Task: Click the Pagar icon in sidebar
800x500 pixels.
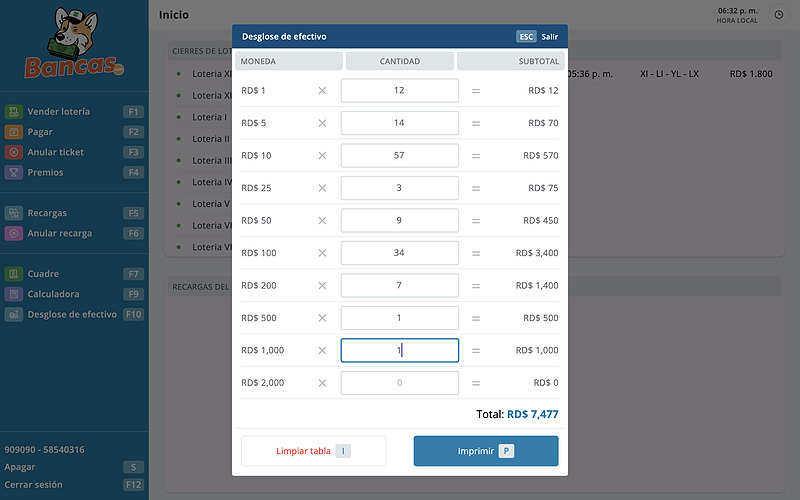Action: [14, 132]
